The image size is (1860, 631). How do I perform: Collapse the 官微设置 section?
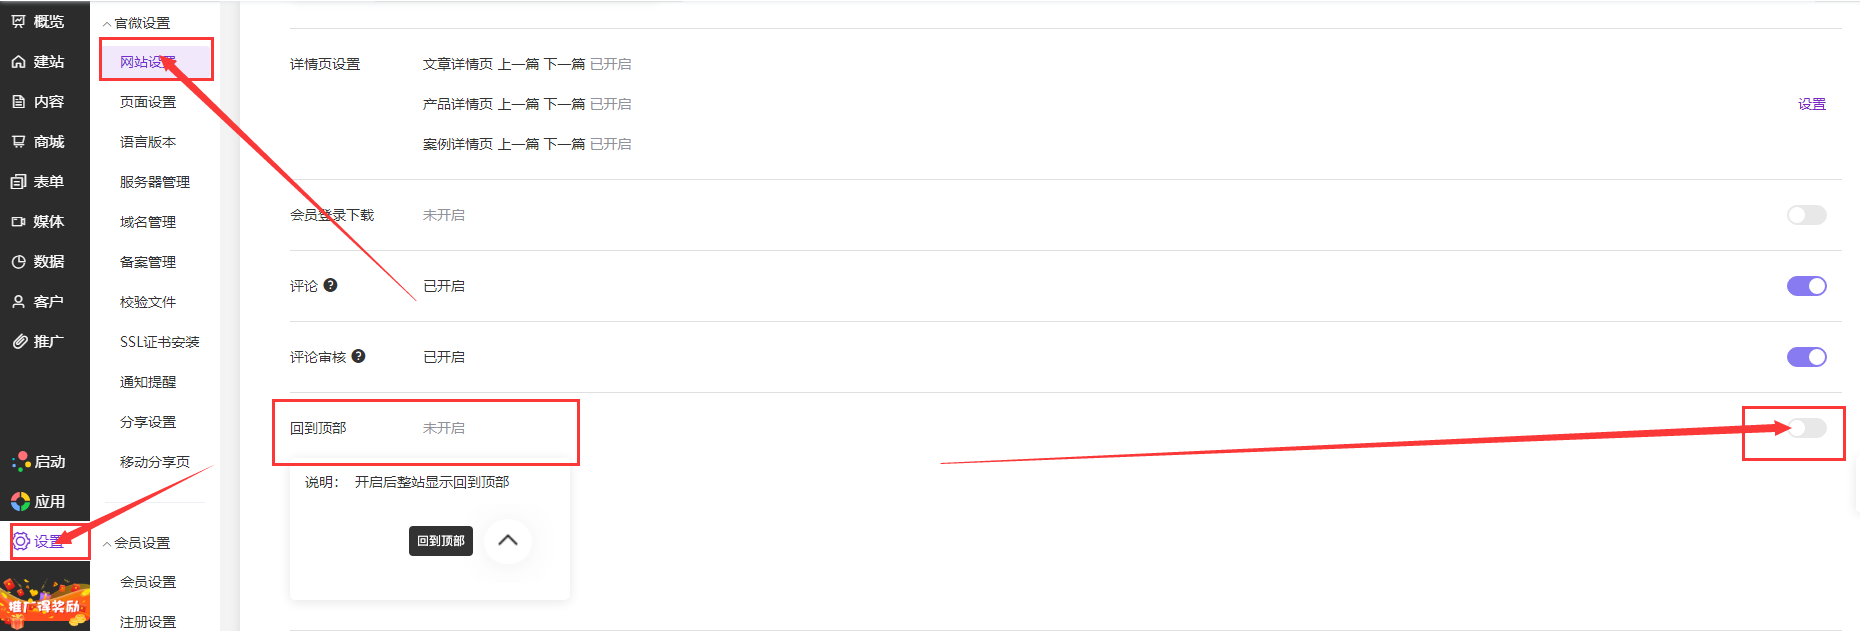click(107, 23)
